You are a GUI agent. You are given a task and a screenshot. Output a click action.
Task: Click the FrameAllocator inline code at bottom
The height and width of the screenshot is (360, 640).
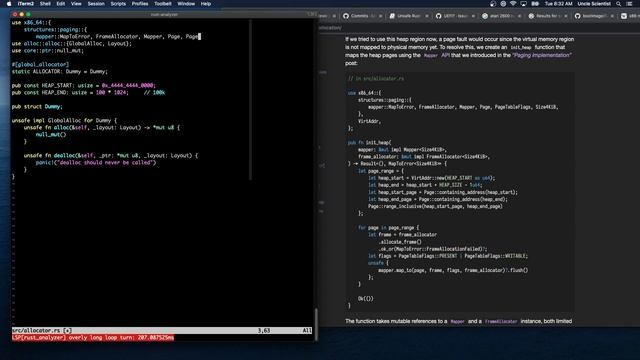(501, 322)
